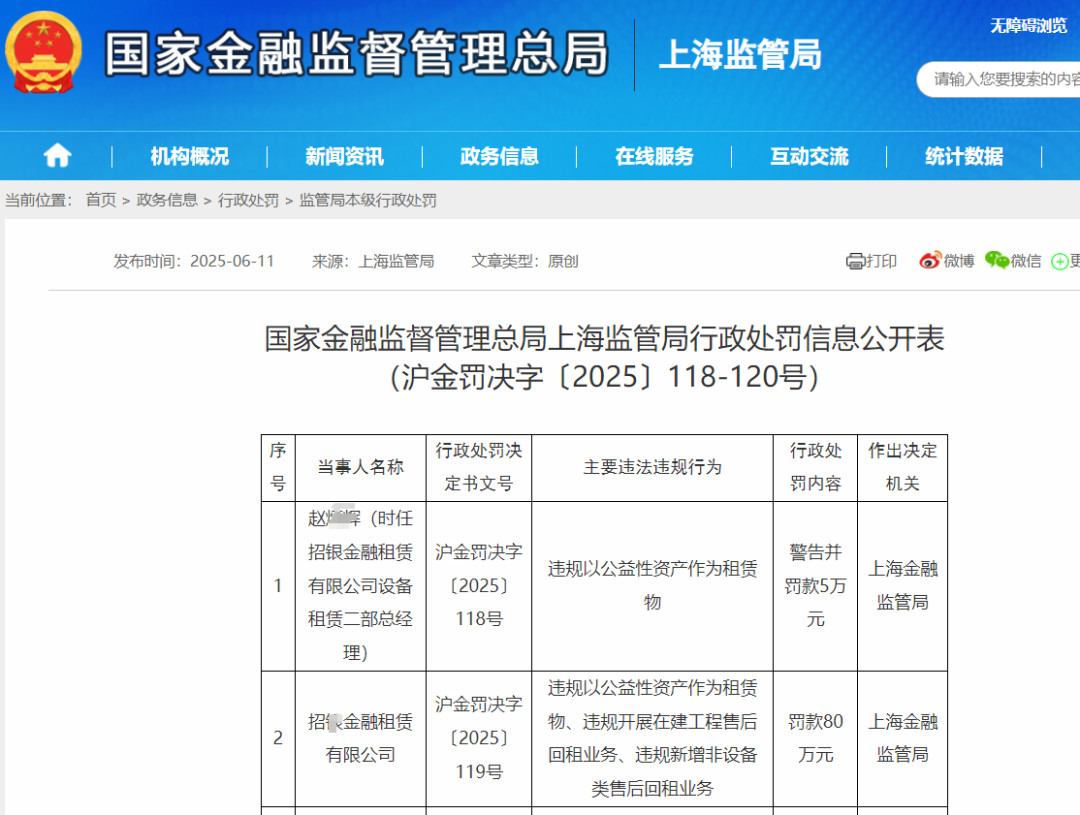Click the 国家金融监督管理总局 header title
Image resolution: width=1080 pixels, height=815 pixels.
[x=357, y=53]
